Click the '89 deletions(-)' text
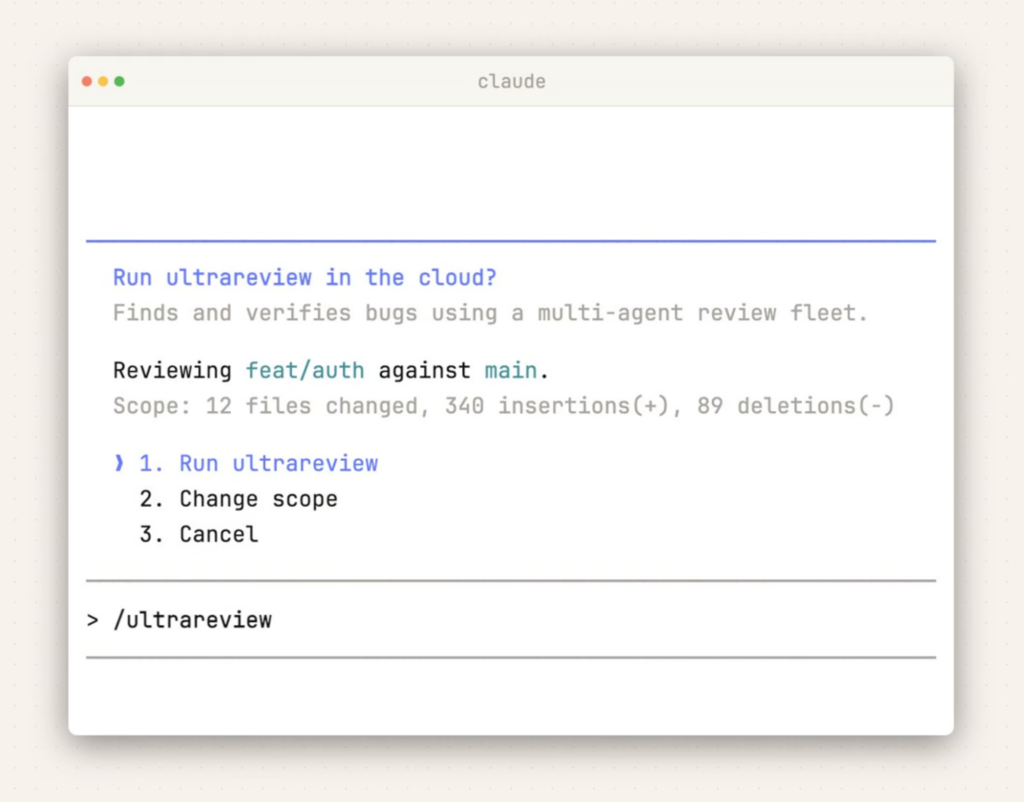 click(791, 405)
